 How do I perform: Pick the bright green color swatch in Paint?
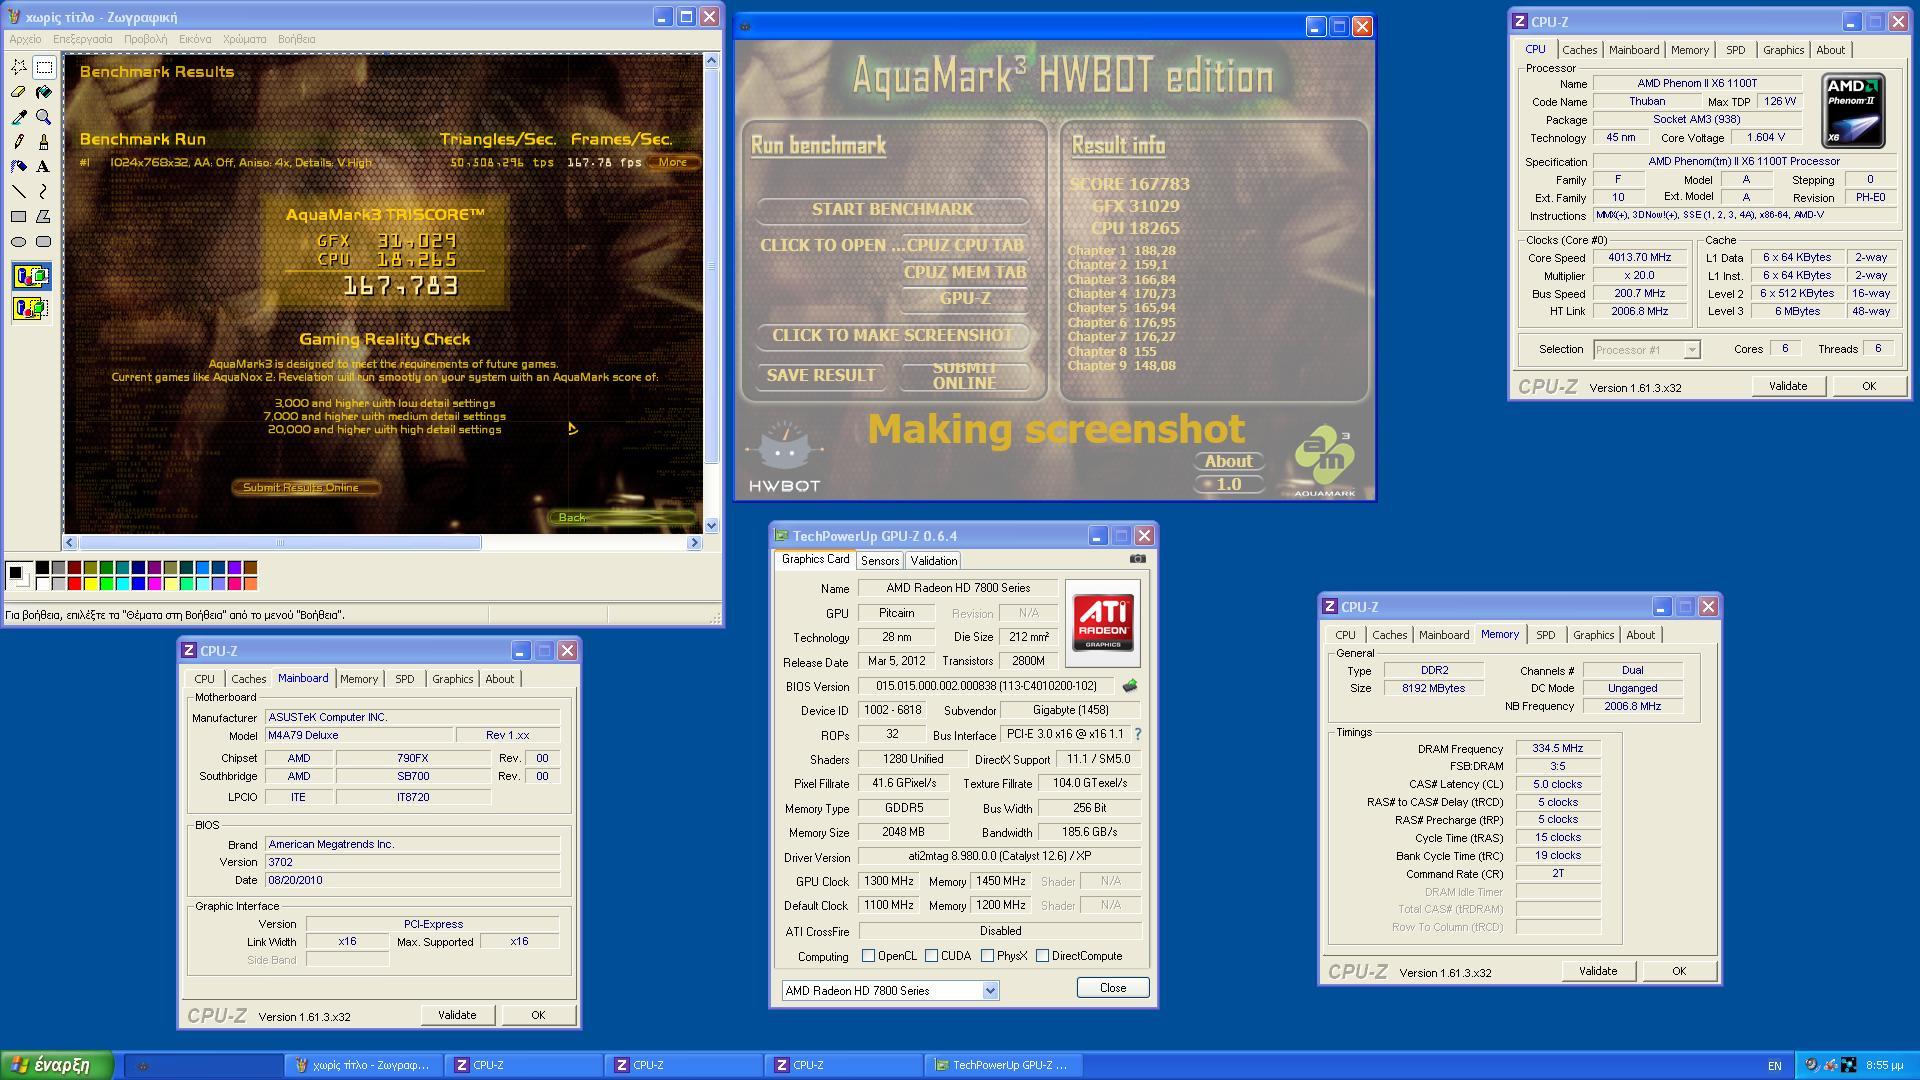[106, 583]
